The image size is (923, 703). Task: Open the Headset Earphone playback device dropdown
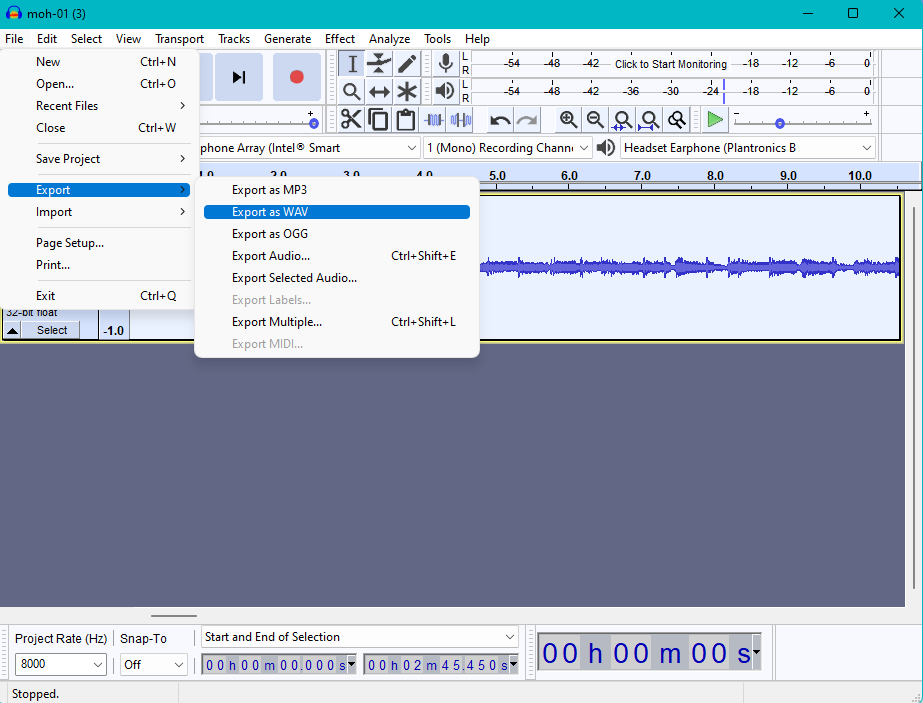point(748,148)
